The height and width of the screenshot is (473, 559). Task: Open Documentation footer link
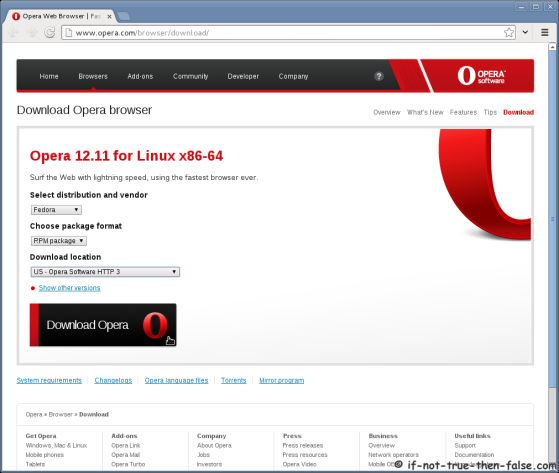tap(474, 455)
